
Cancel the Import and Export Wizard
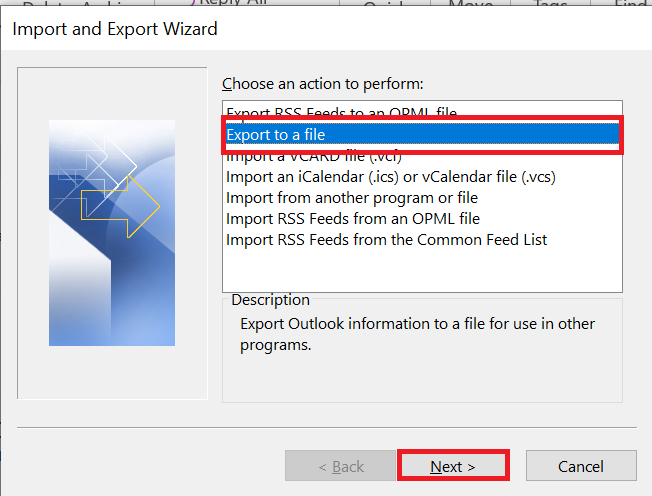coord(581,466)
